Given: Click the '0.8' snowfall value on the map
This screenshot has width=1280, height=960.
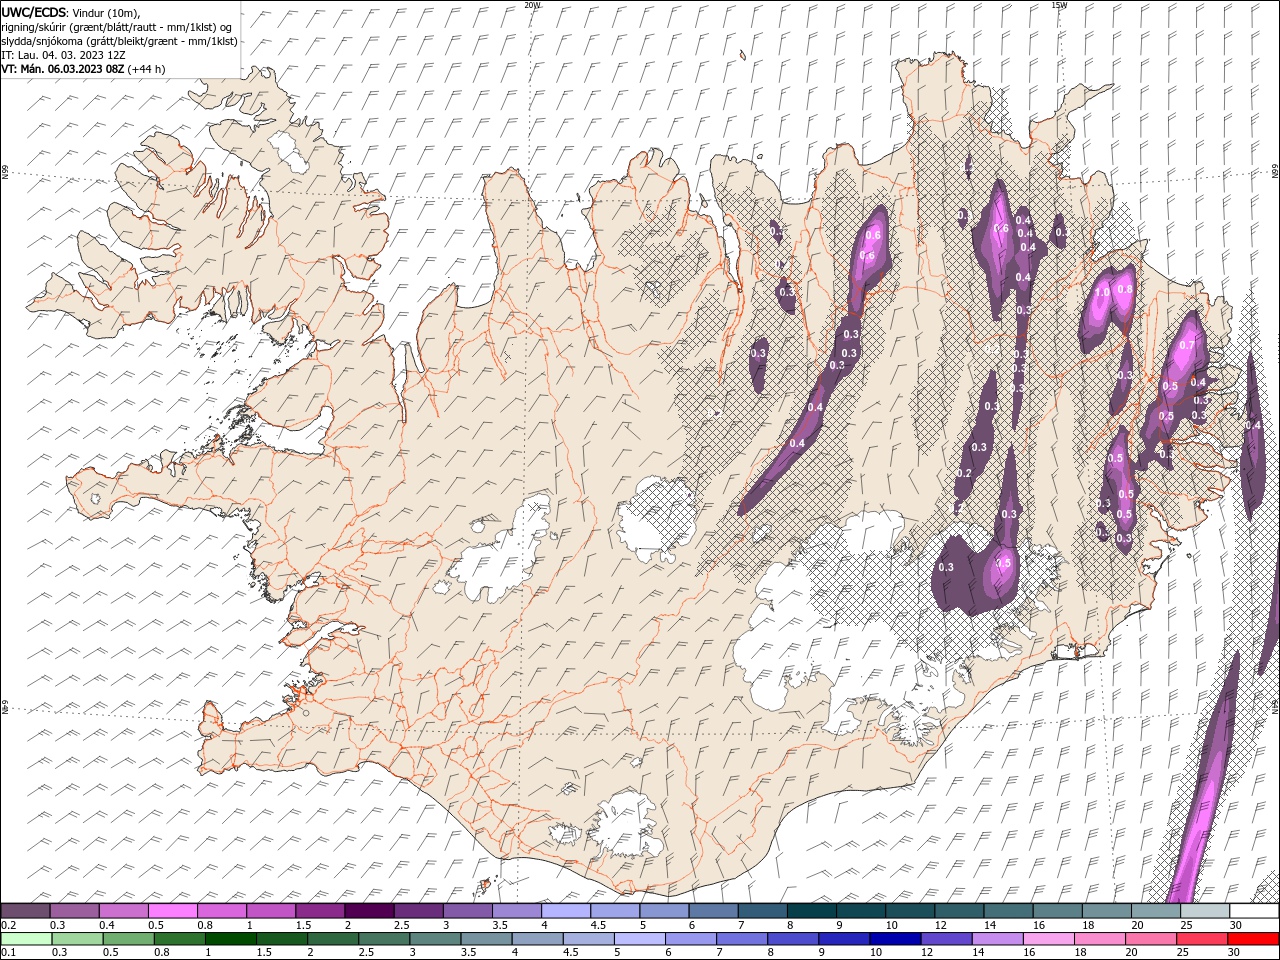Looking at the screenshot, I should (1125, 290).
